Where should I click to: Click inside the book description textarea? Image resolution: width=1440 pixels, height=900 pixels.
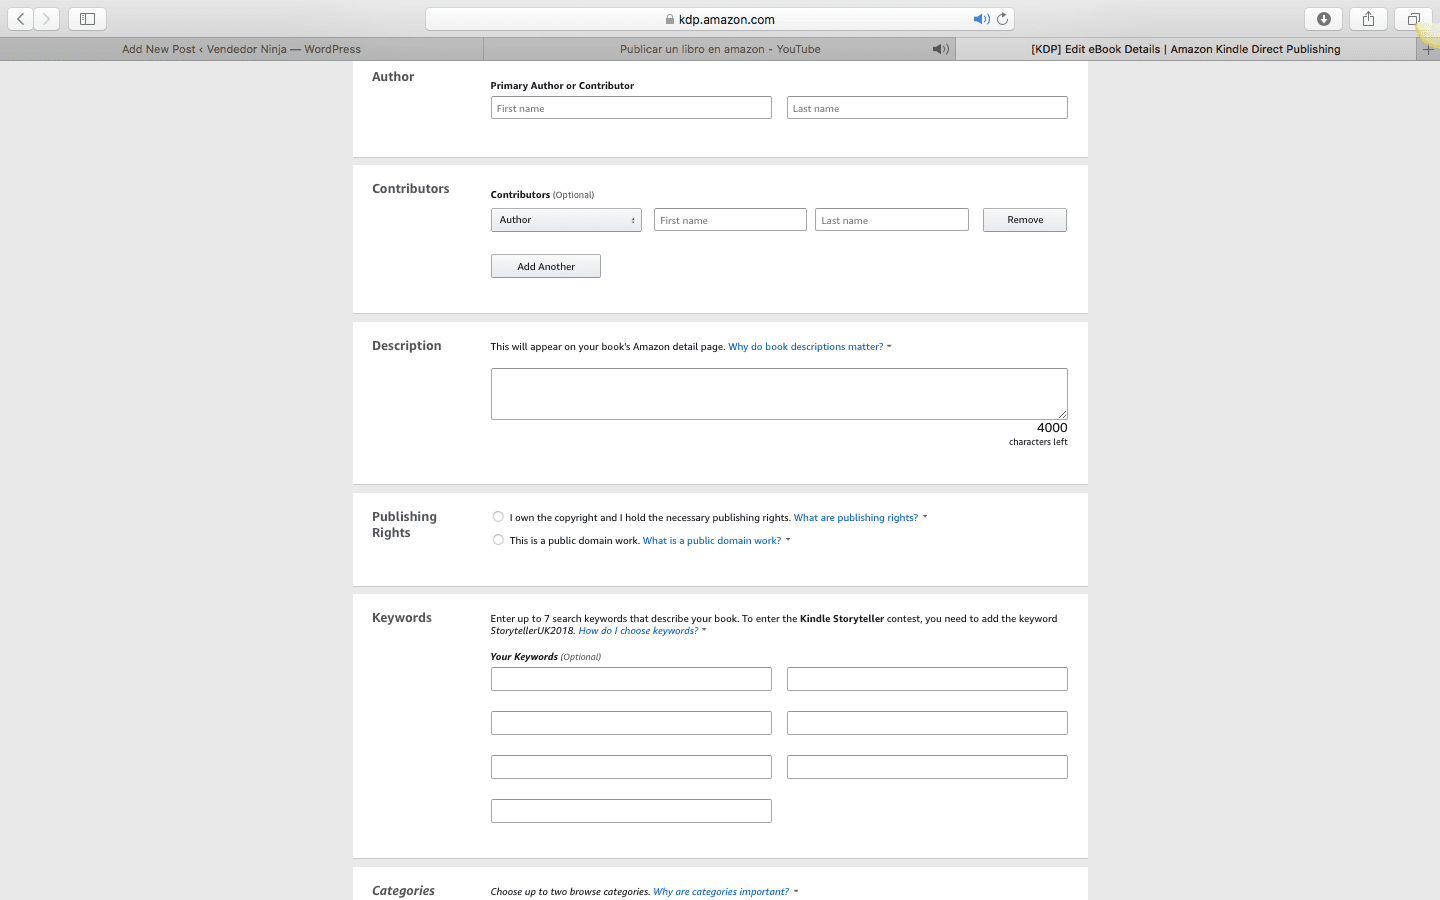pyautogui.click(x=779, y=394)
